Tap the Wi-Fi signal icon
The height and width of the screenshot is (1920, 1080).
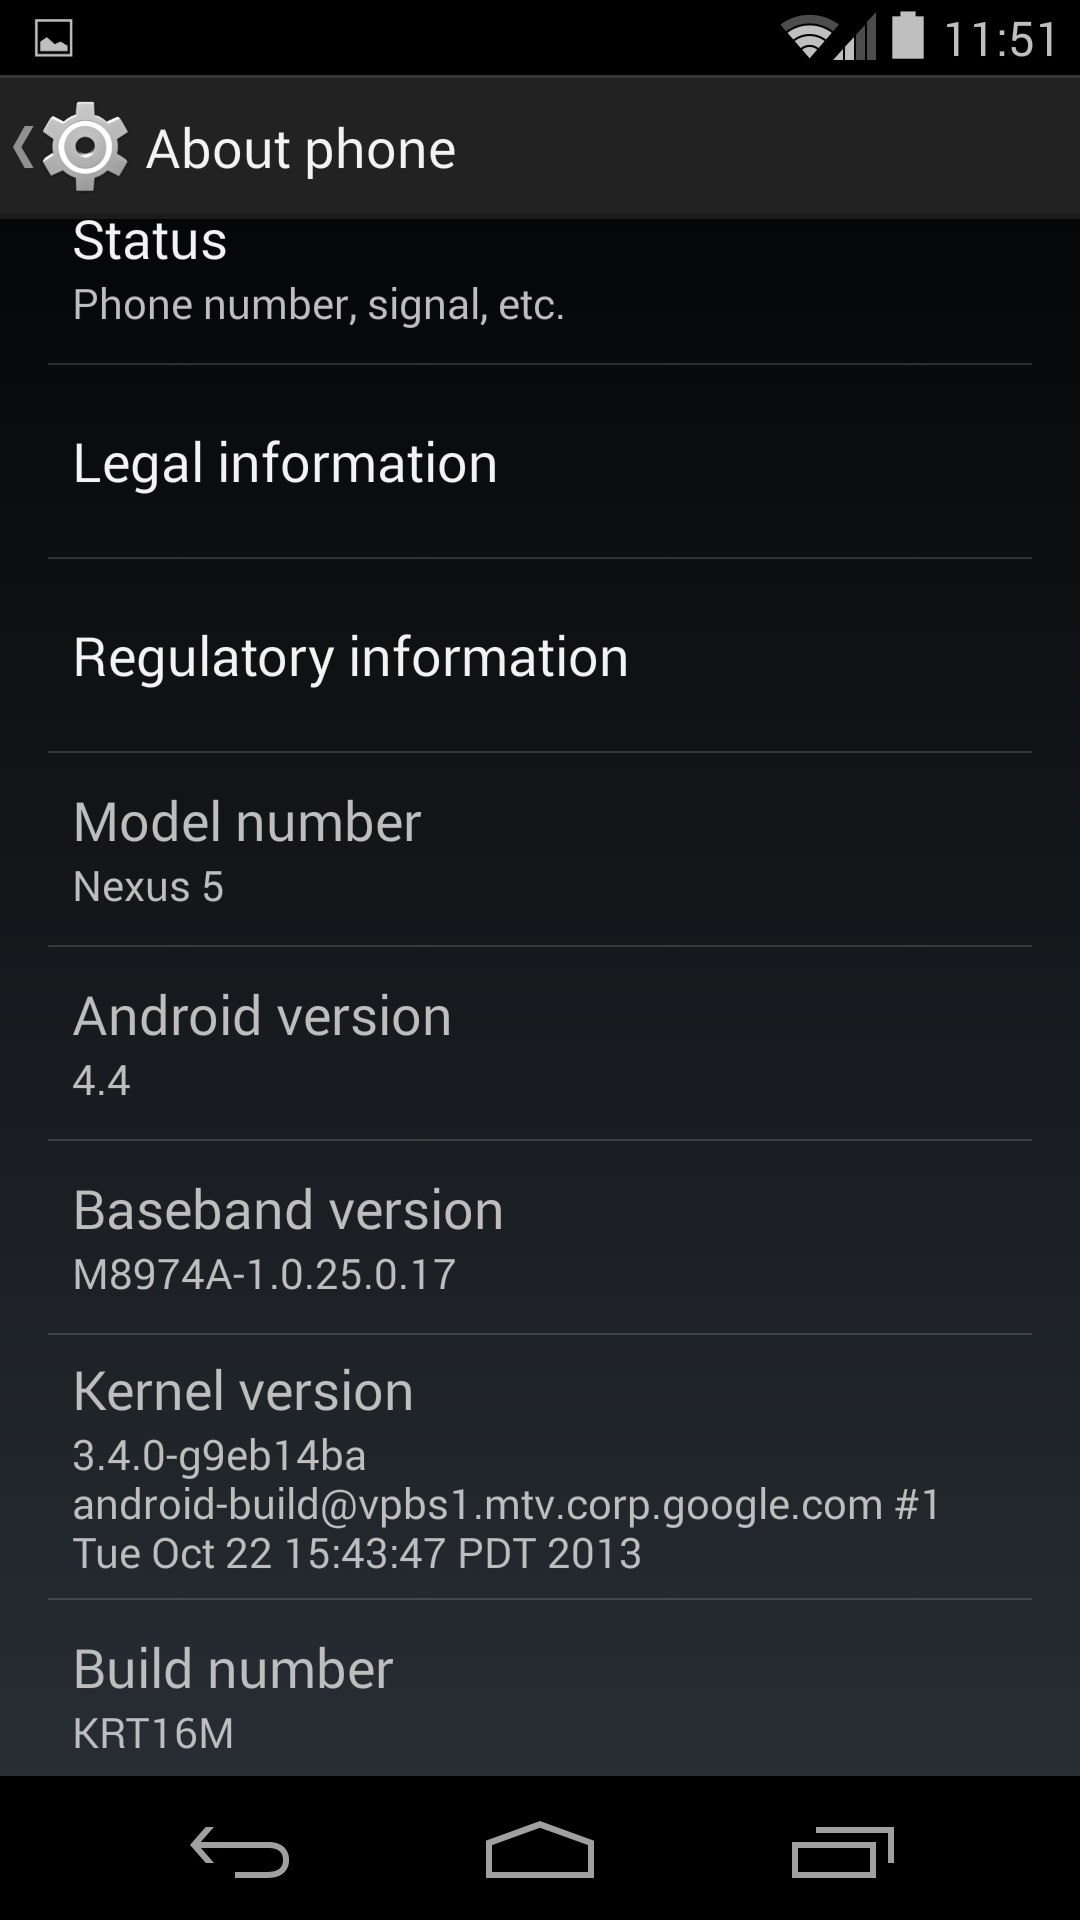pyautogui.click(x=809, y=38)
